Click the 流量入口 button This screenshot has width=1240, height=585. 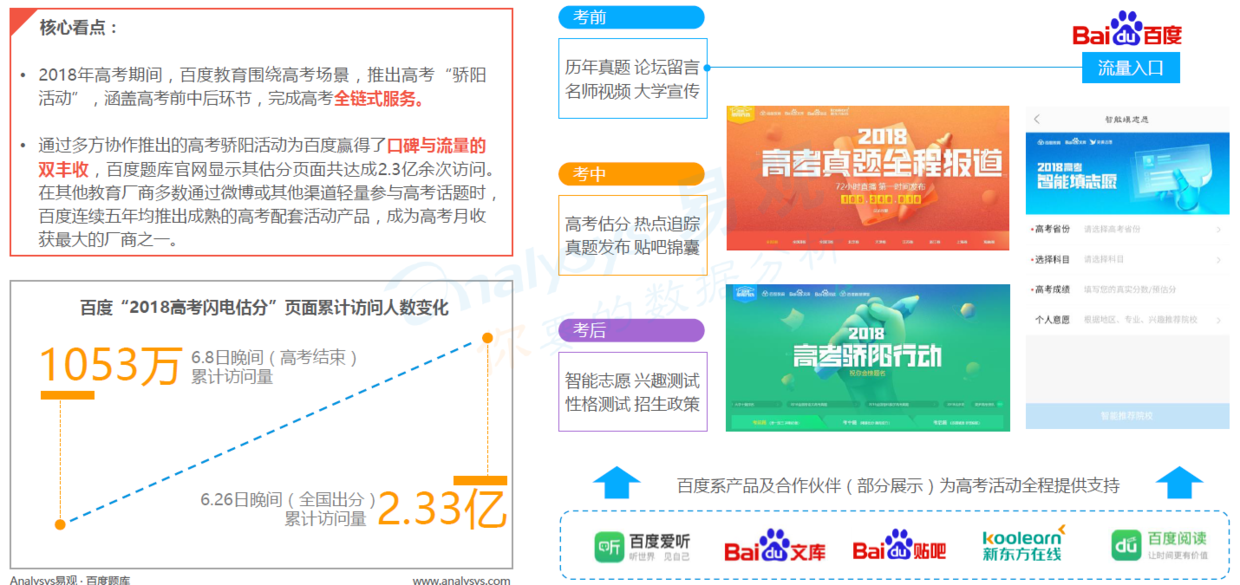click(1131, 68)
